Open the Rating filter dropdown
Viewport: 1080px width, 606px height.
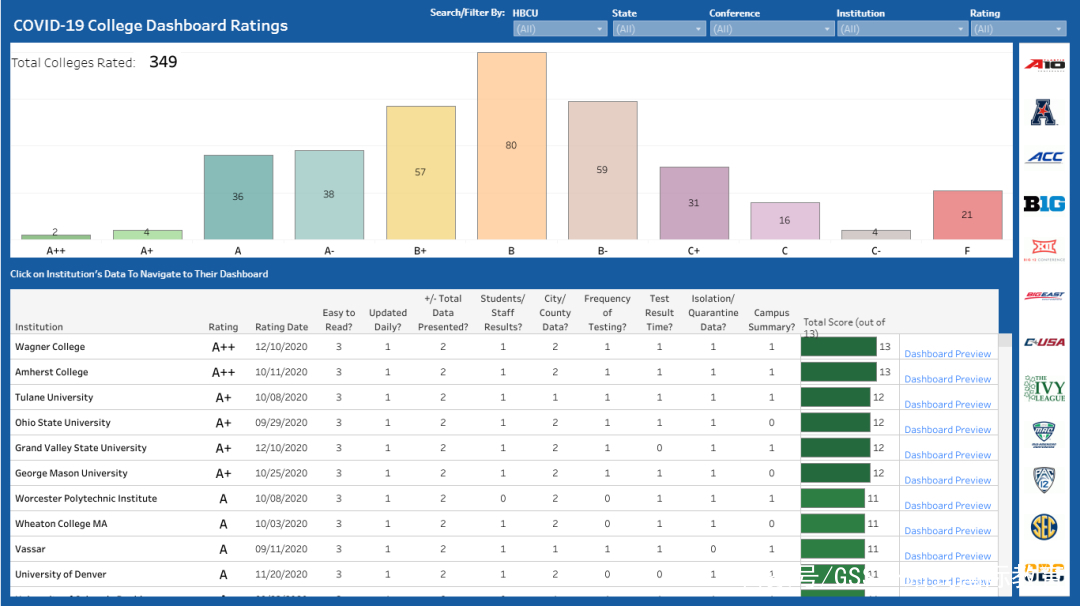[1017, 29]
